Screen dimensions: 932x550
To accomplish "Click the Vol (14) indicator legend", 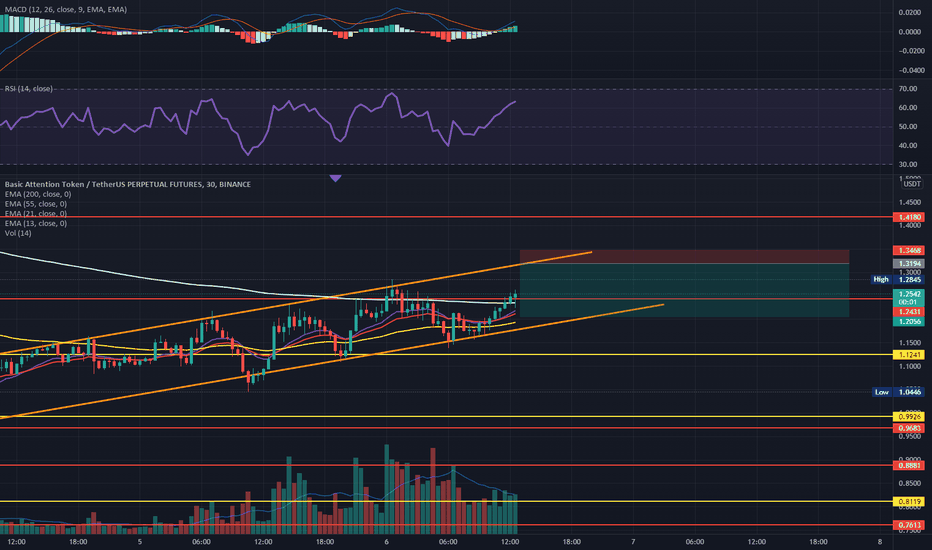I will 18,233.
